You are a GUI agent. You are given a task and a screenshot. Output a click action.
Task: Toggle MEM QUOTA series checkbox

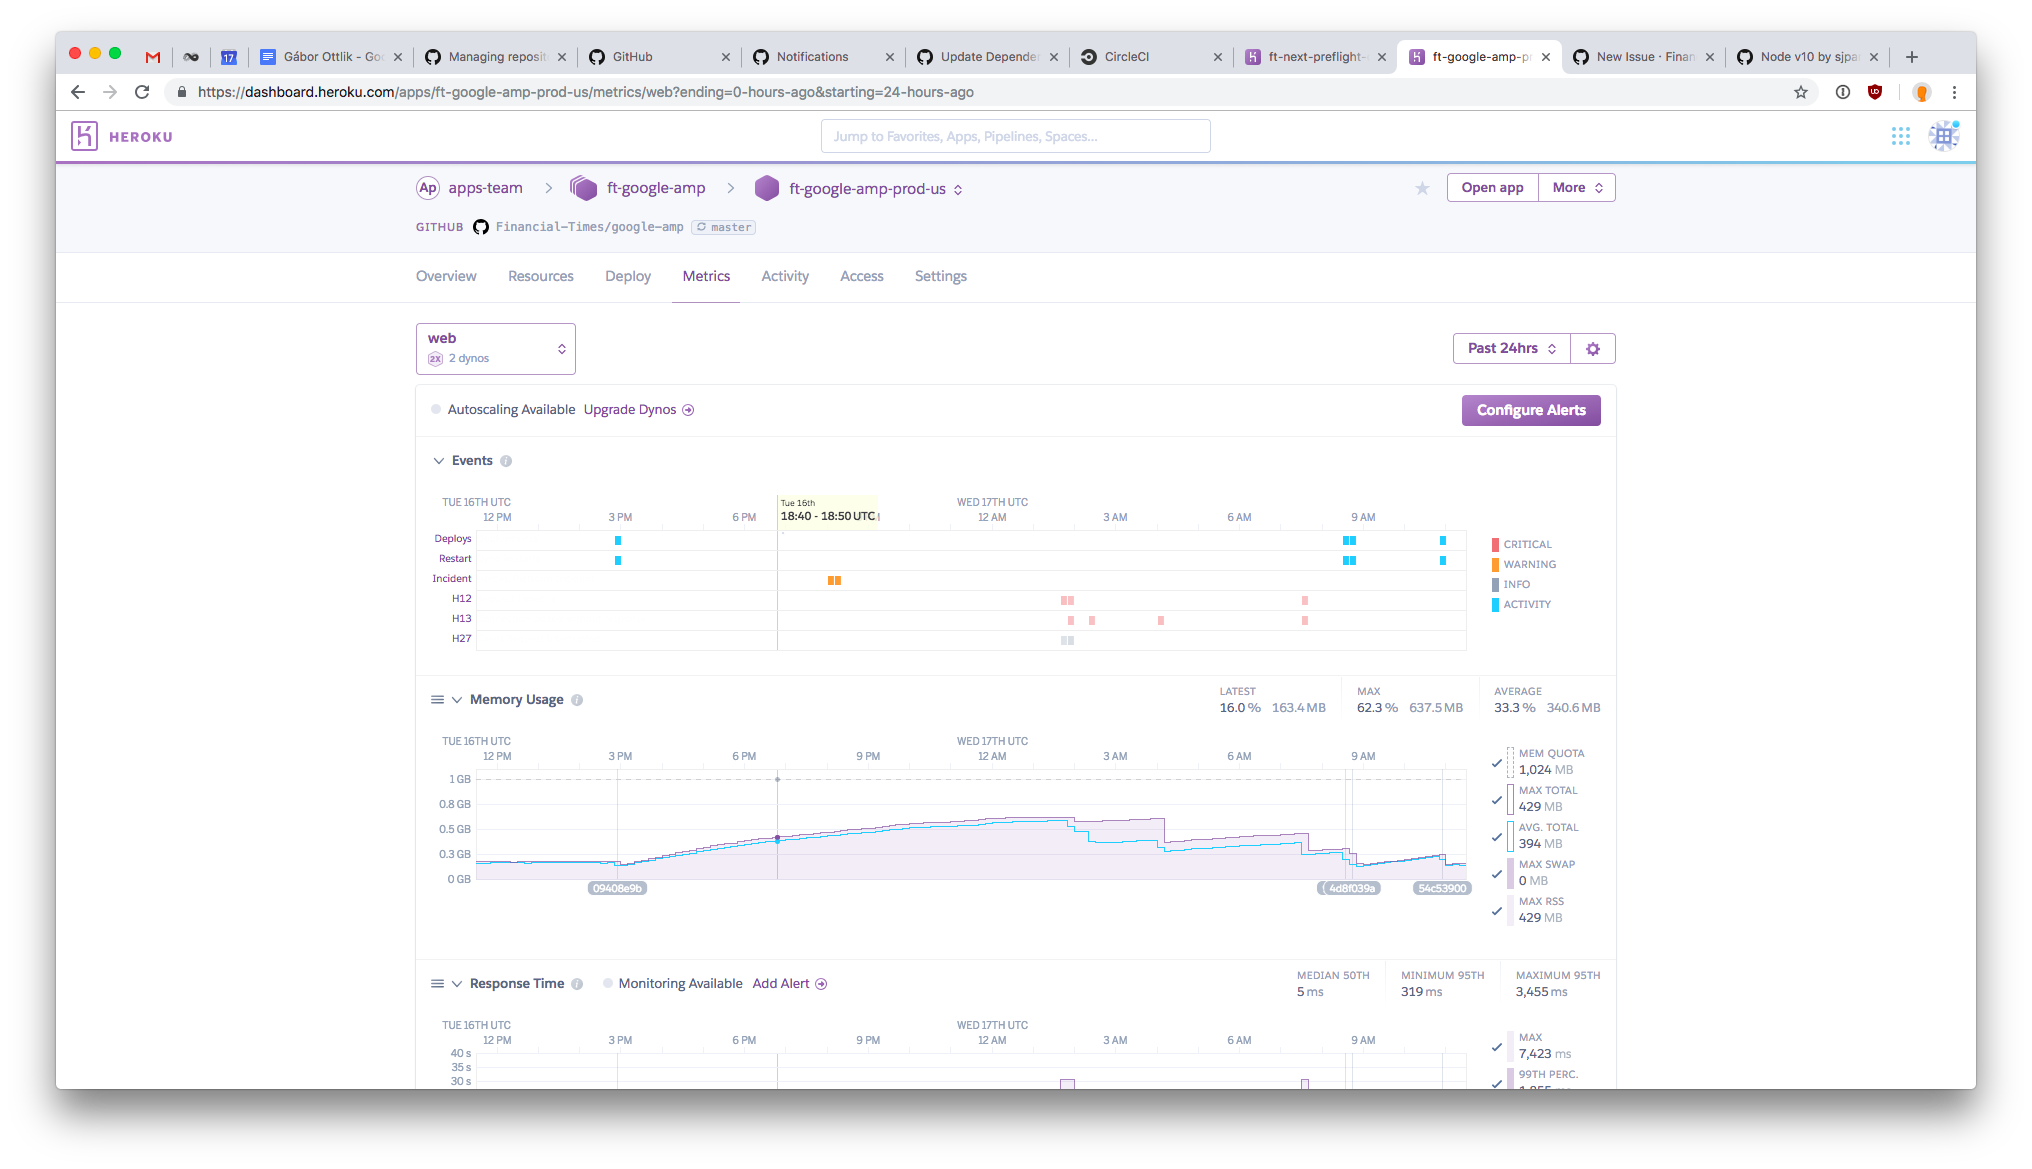pyautogui.click(x=1497, y=763)
